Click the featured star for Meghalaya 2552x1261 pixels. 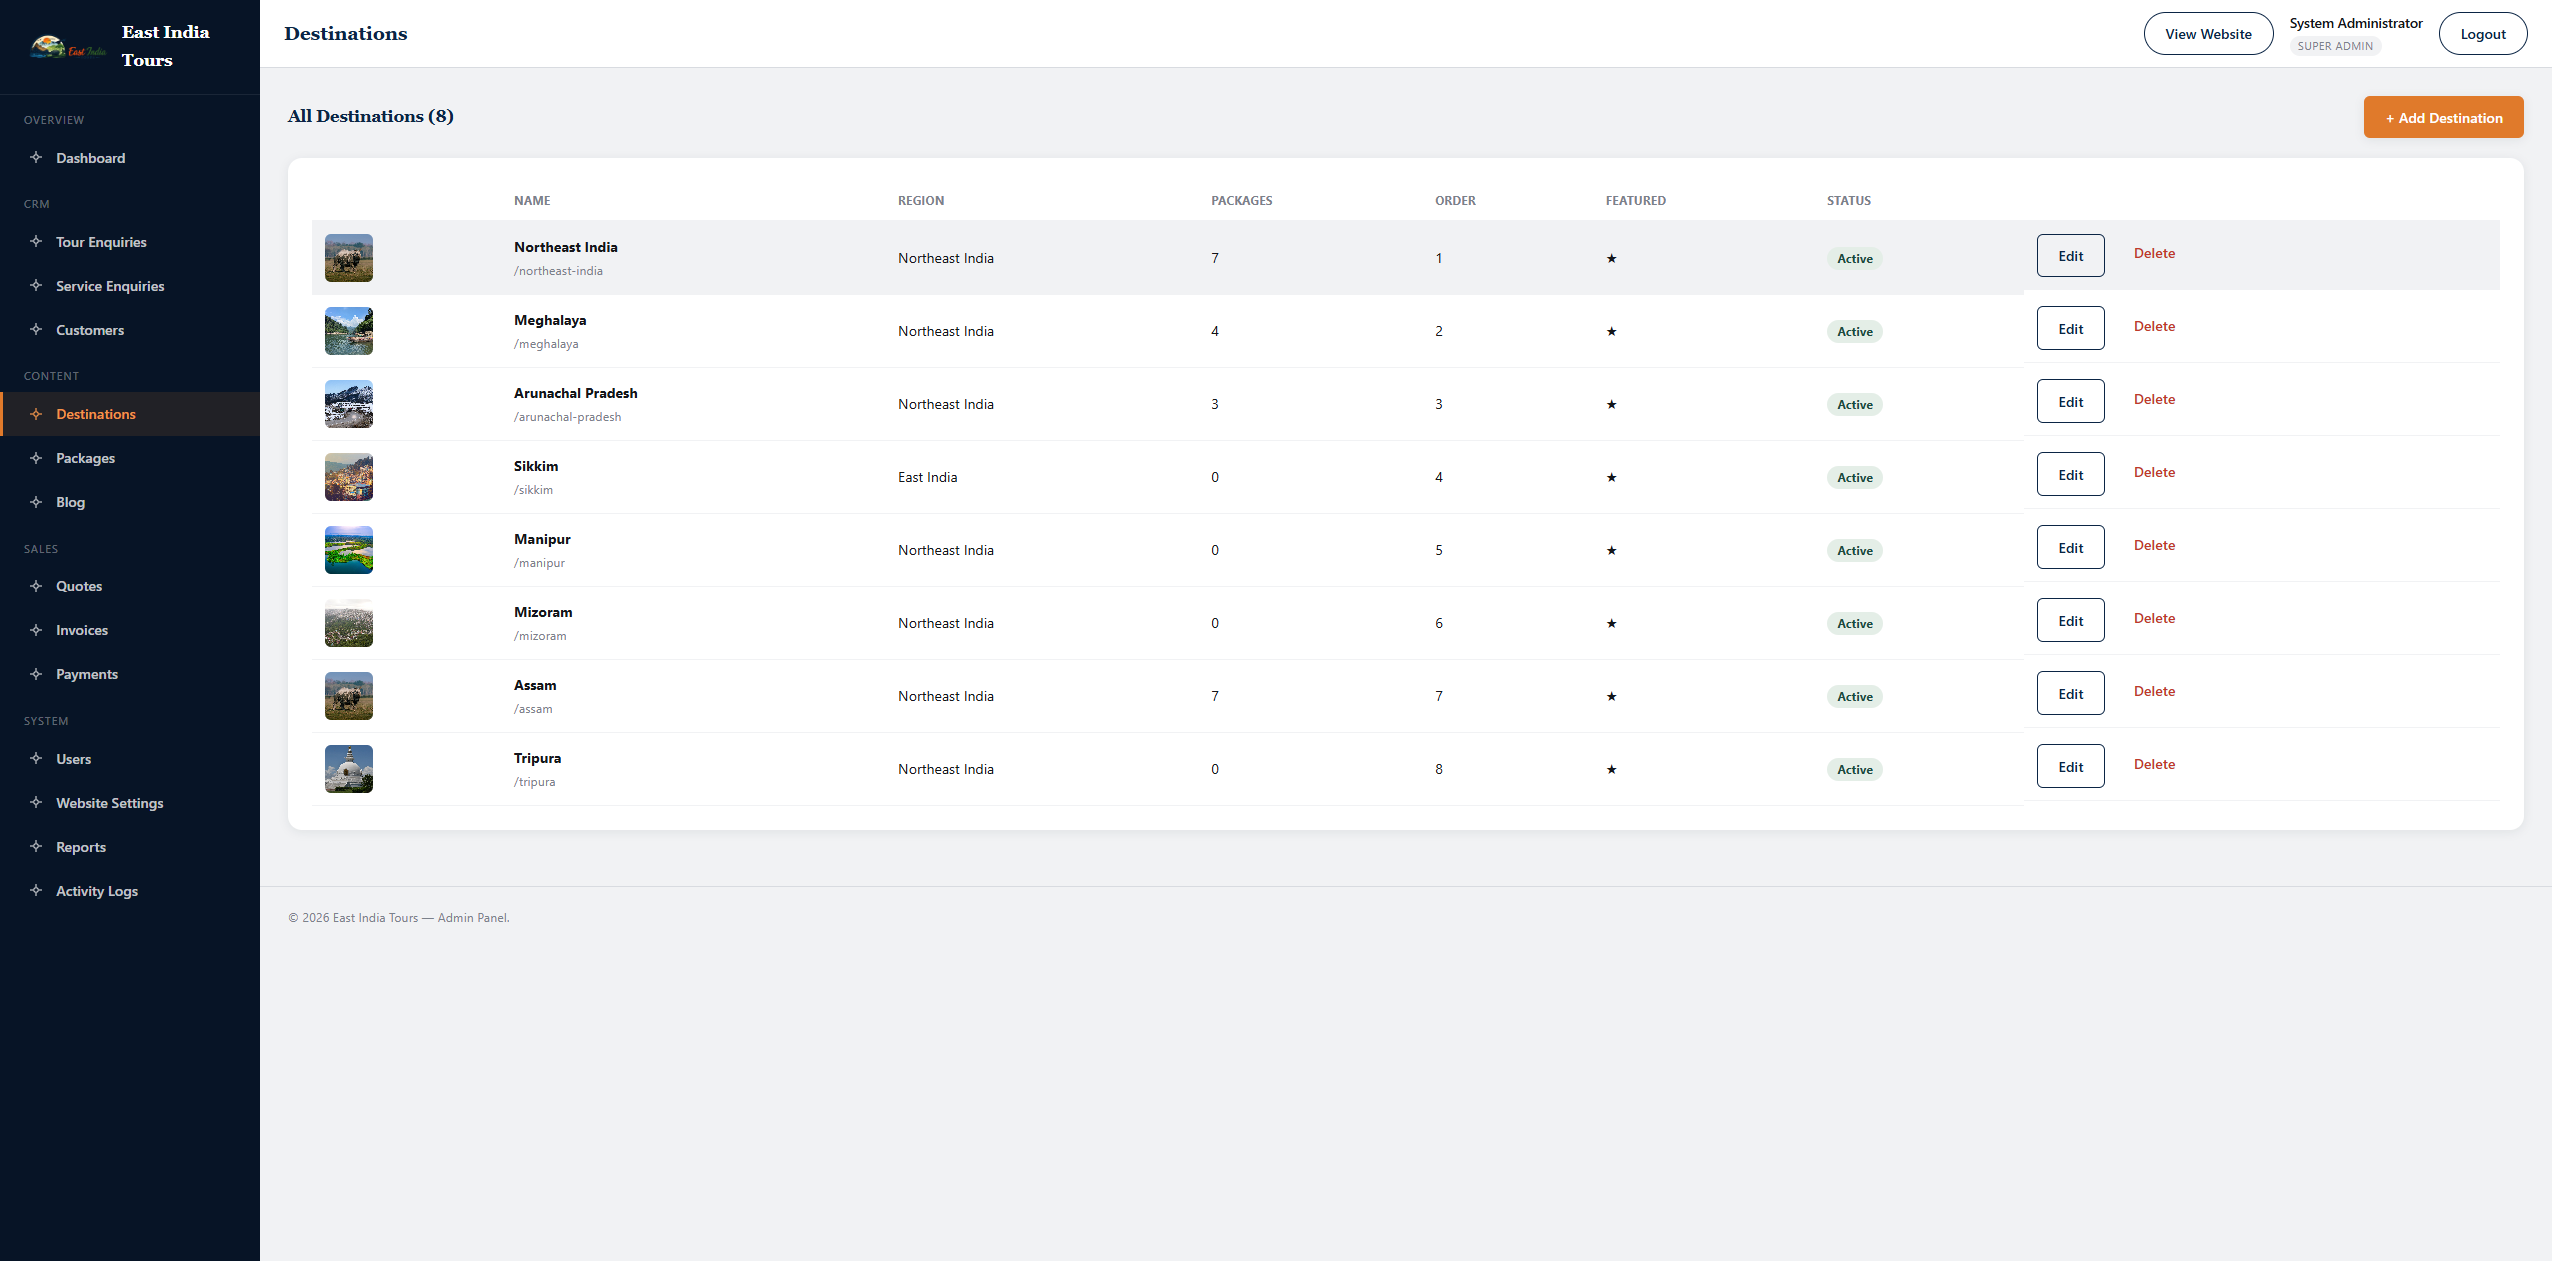1611,331
